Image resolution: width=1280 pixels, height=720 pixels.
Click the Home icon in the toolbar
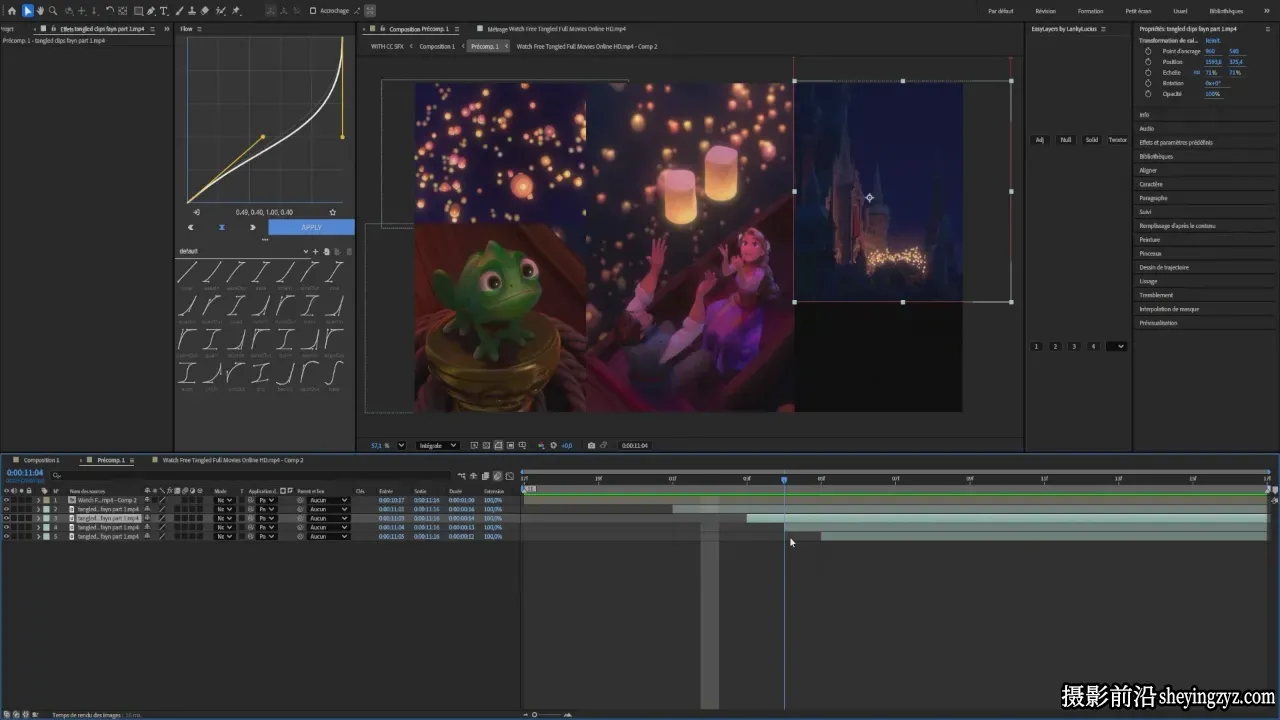[11, 11]
